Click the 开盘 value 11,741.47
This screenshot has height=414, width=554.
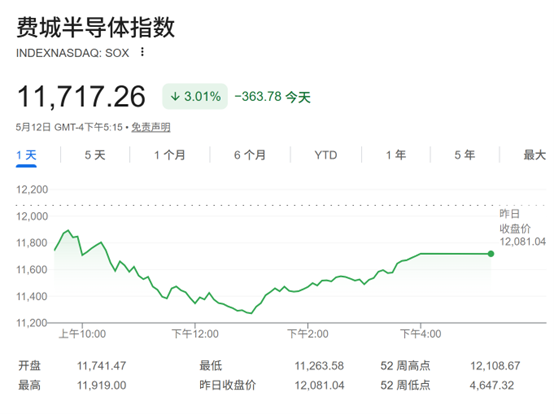(x=102, y=366)
